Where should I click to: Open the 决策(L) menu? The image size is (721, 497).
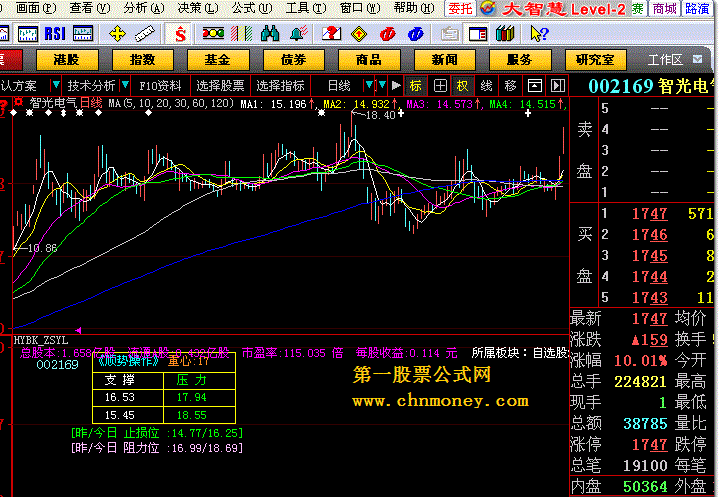pos(198,8)
